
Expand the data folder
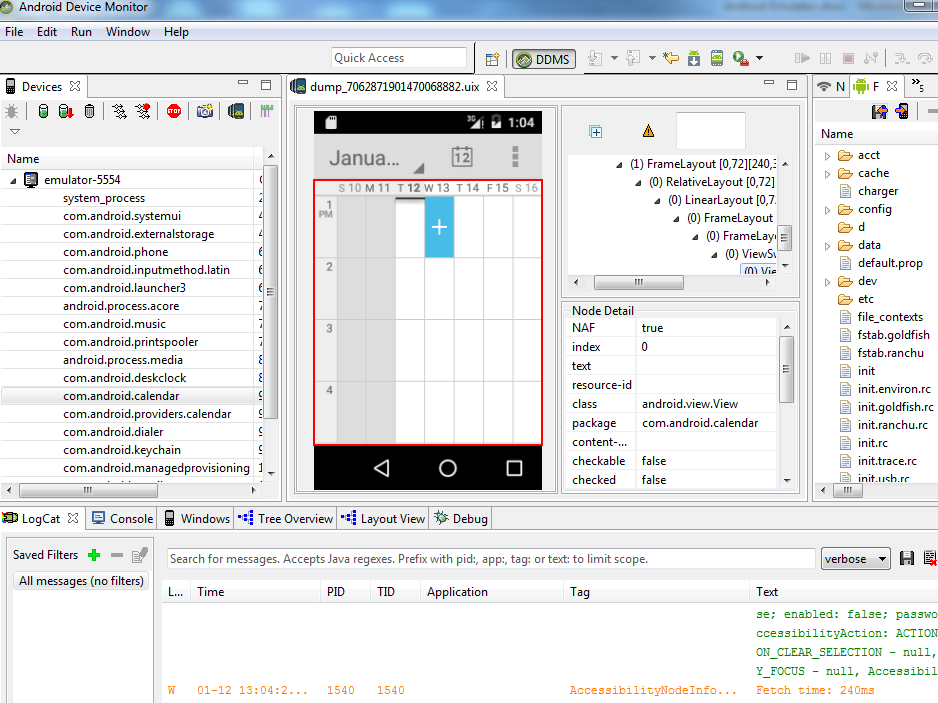point(827,246)
